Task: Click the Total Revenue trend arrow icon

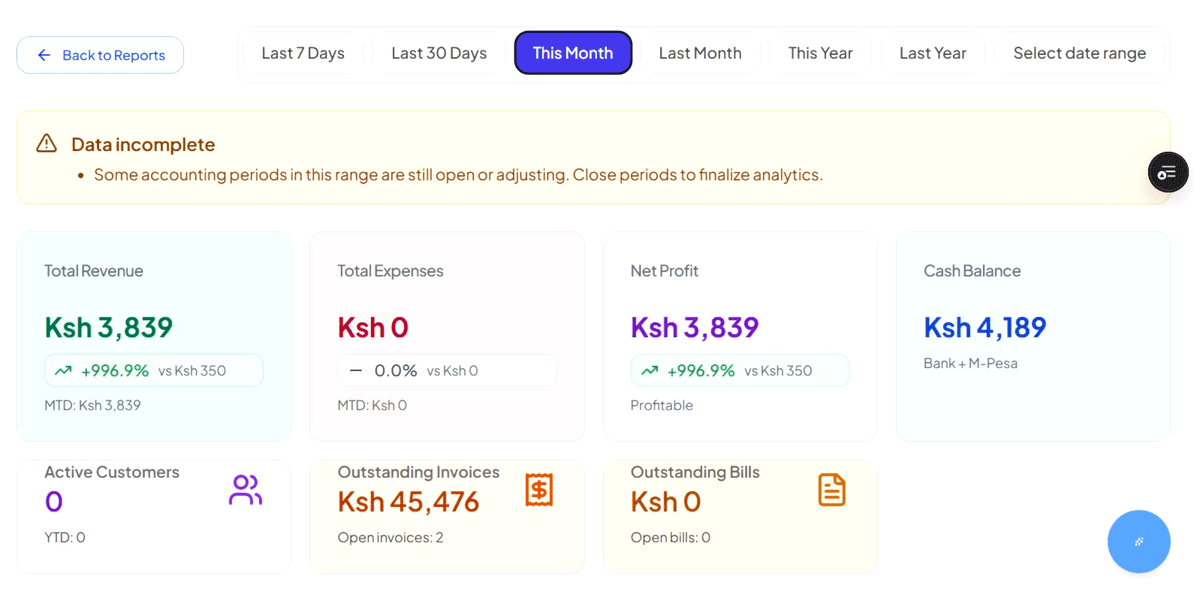Action: (63, 371)
